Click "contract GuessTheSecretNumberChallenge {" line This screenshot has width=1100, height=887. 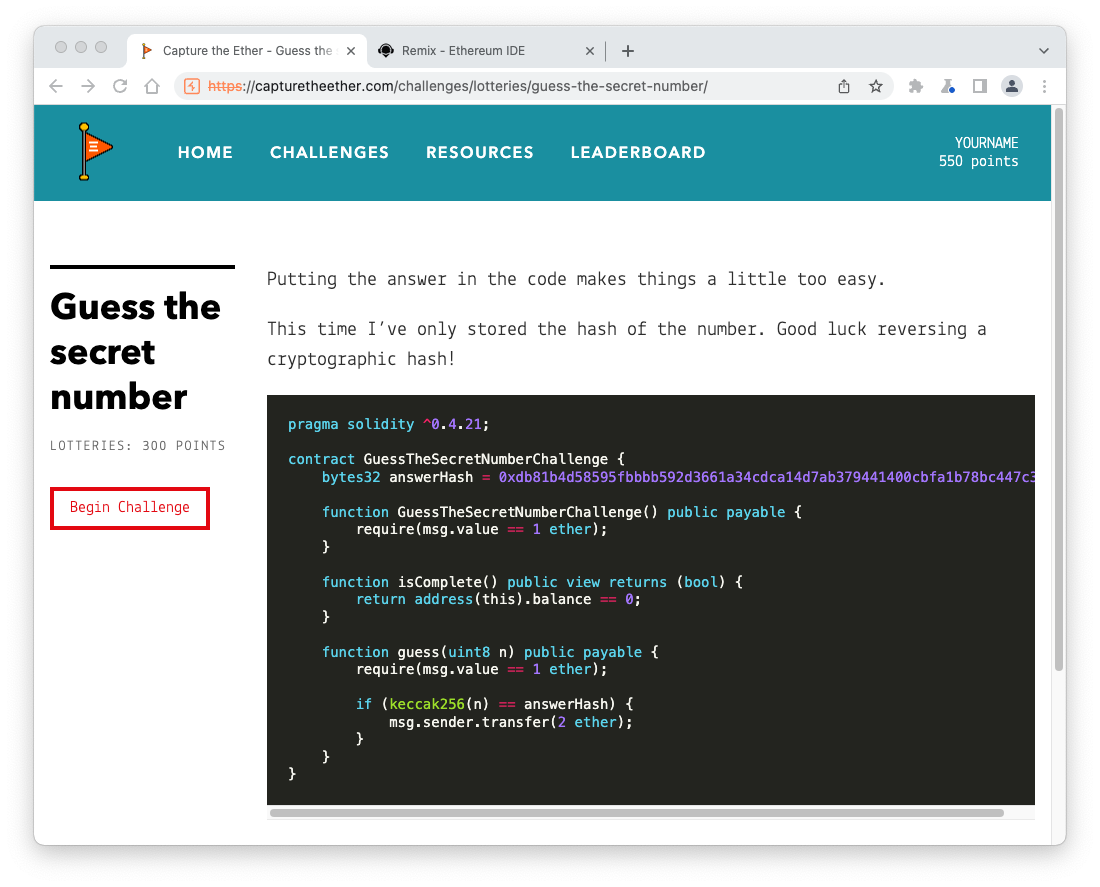pos(456,459)
